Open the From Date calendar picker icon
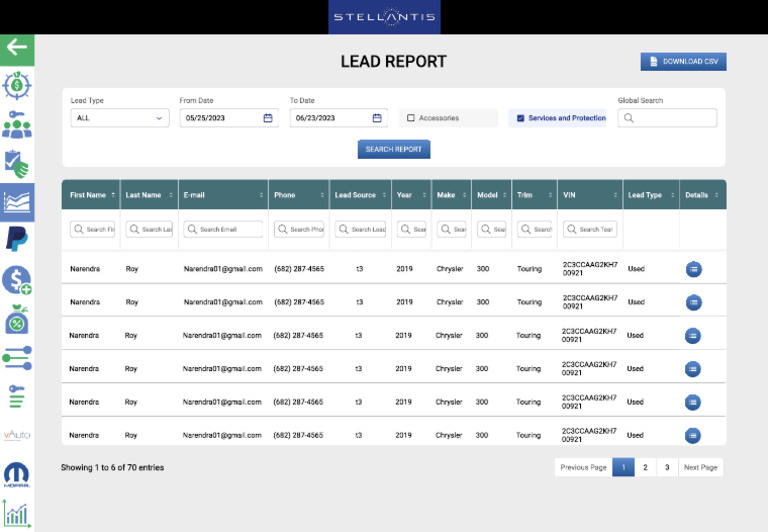 coord(268,118)
